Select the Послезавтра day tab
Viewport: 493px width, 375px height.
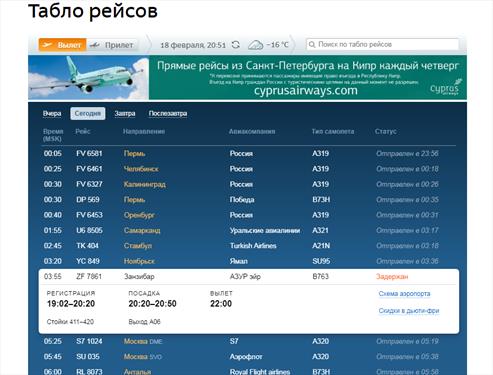pyautogui.click(x=168, y=114)
